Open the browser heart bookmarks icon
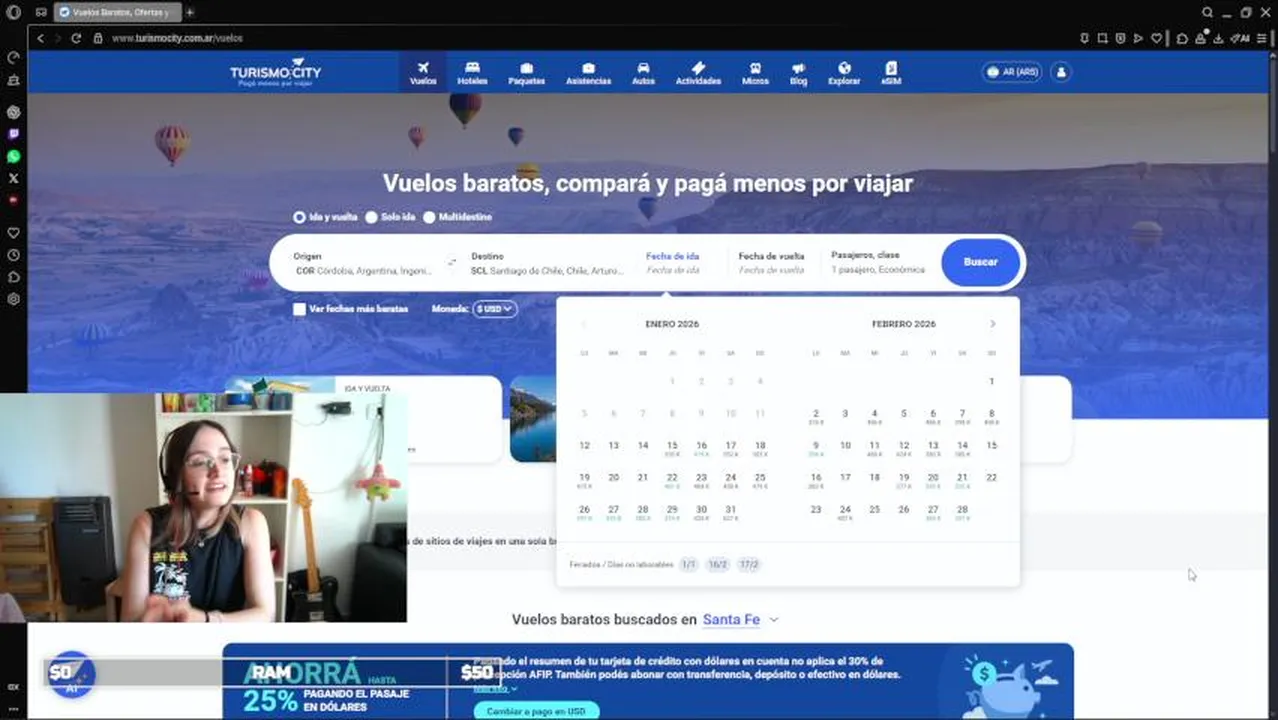This screenshot has width=1278, height=720. click(x=1156, y=38)
